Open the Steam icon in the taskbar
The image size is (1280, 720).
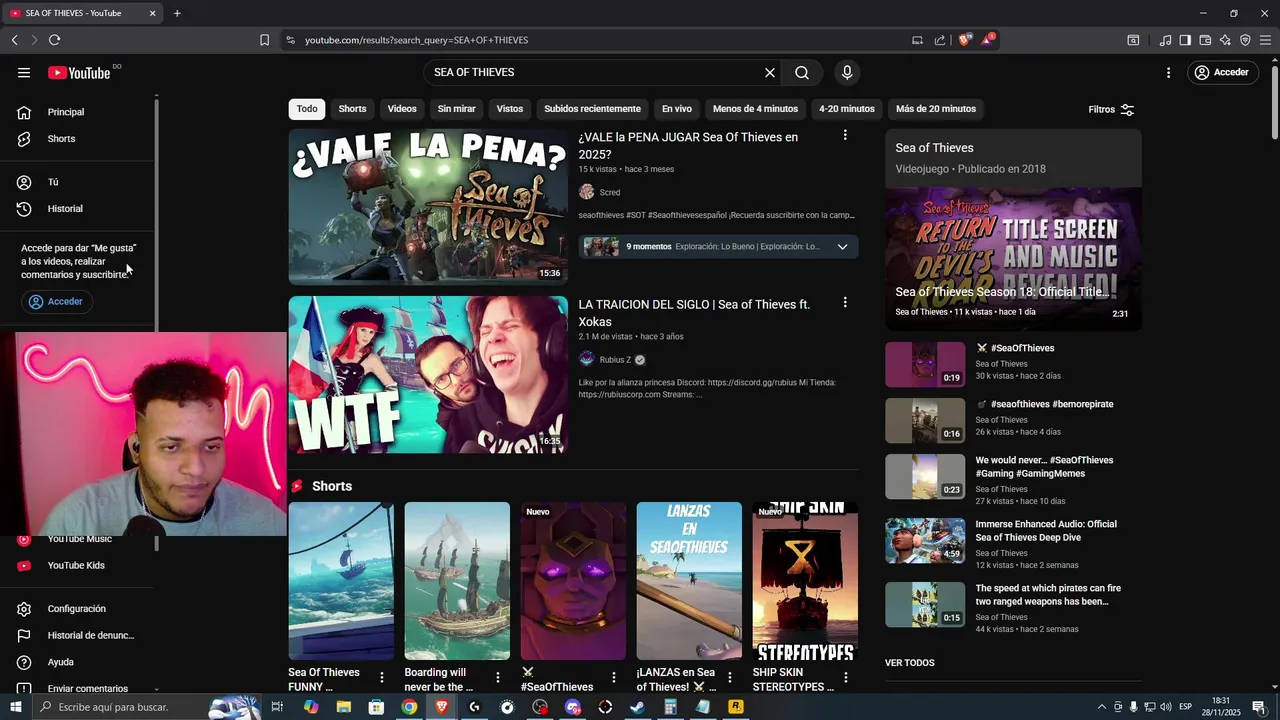coord(637,707)
